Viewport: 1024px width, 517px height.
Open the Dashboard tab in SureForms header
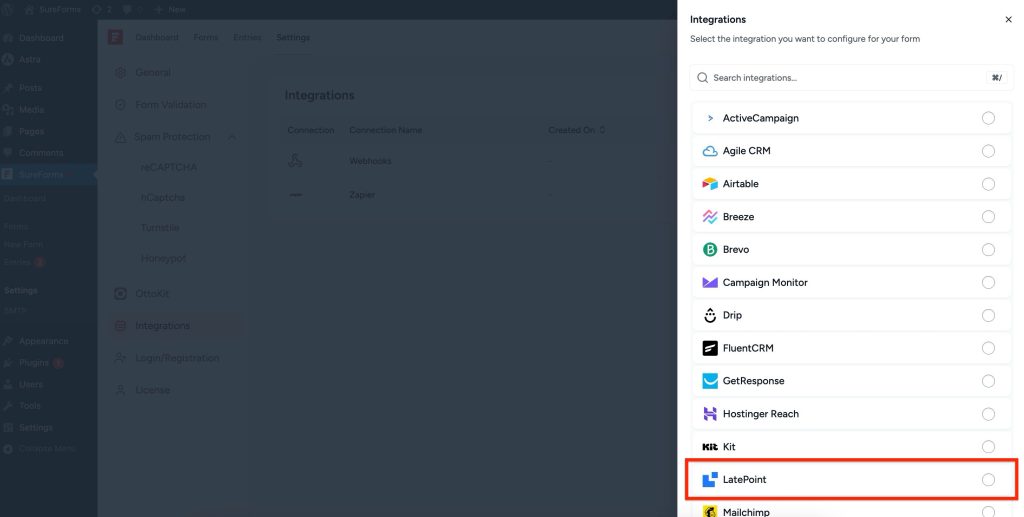tap(157, 37)
